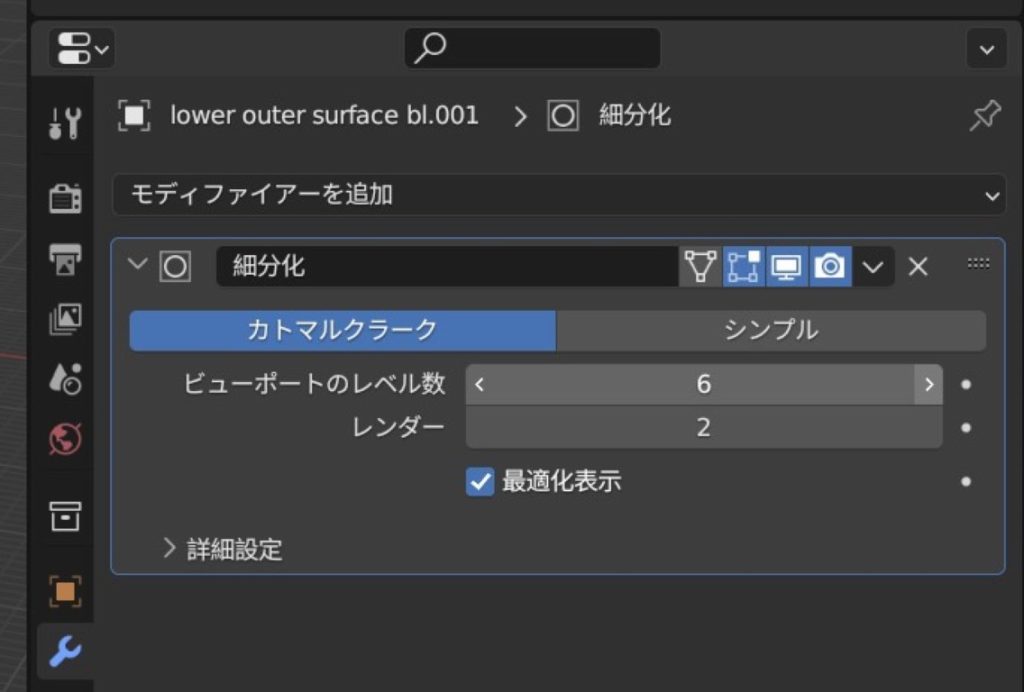
Task: Open the モディファイアーを追加 dropdown
Action: 558,195
